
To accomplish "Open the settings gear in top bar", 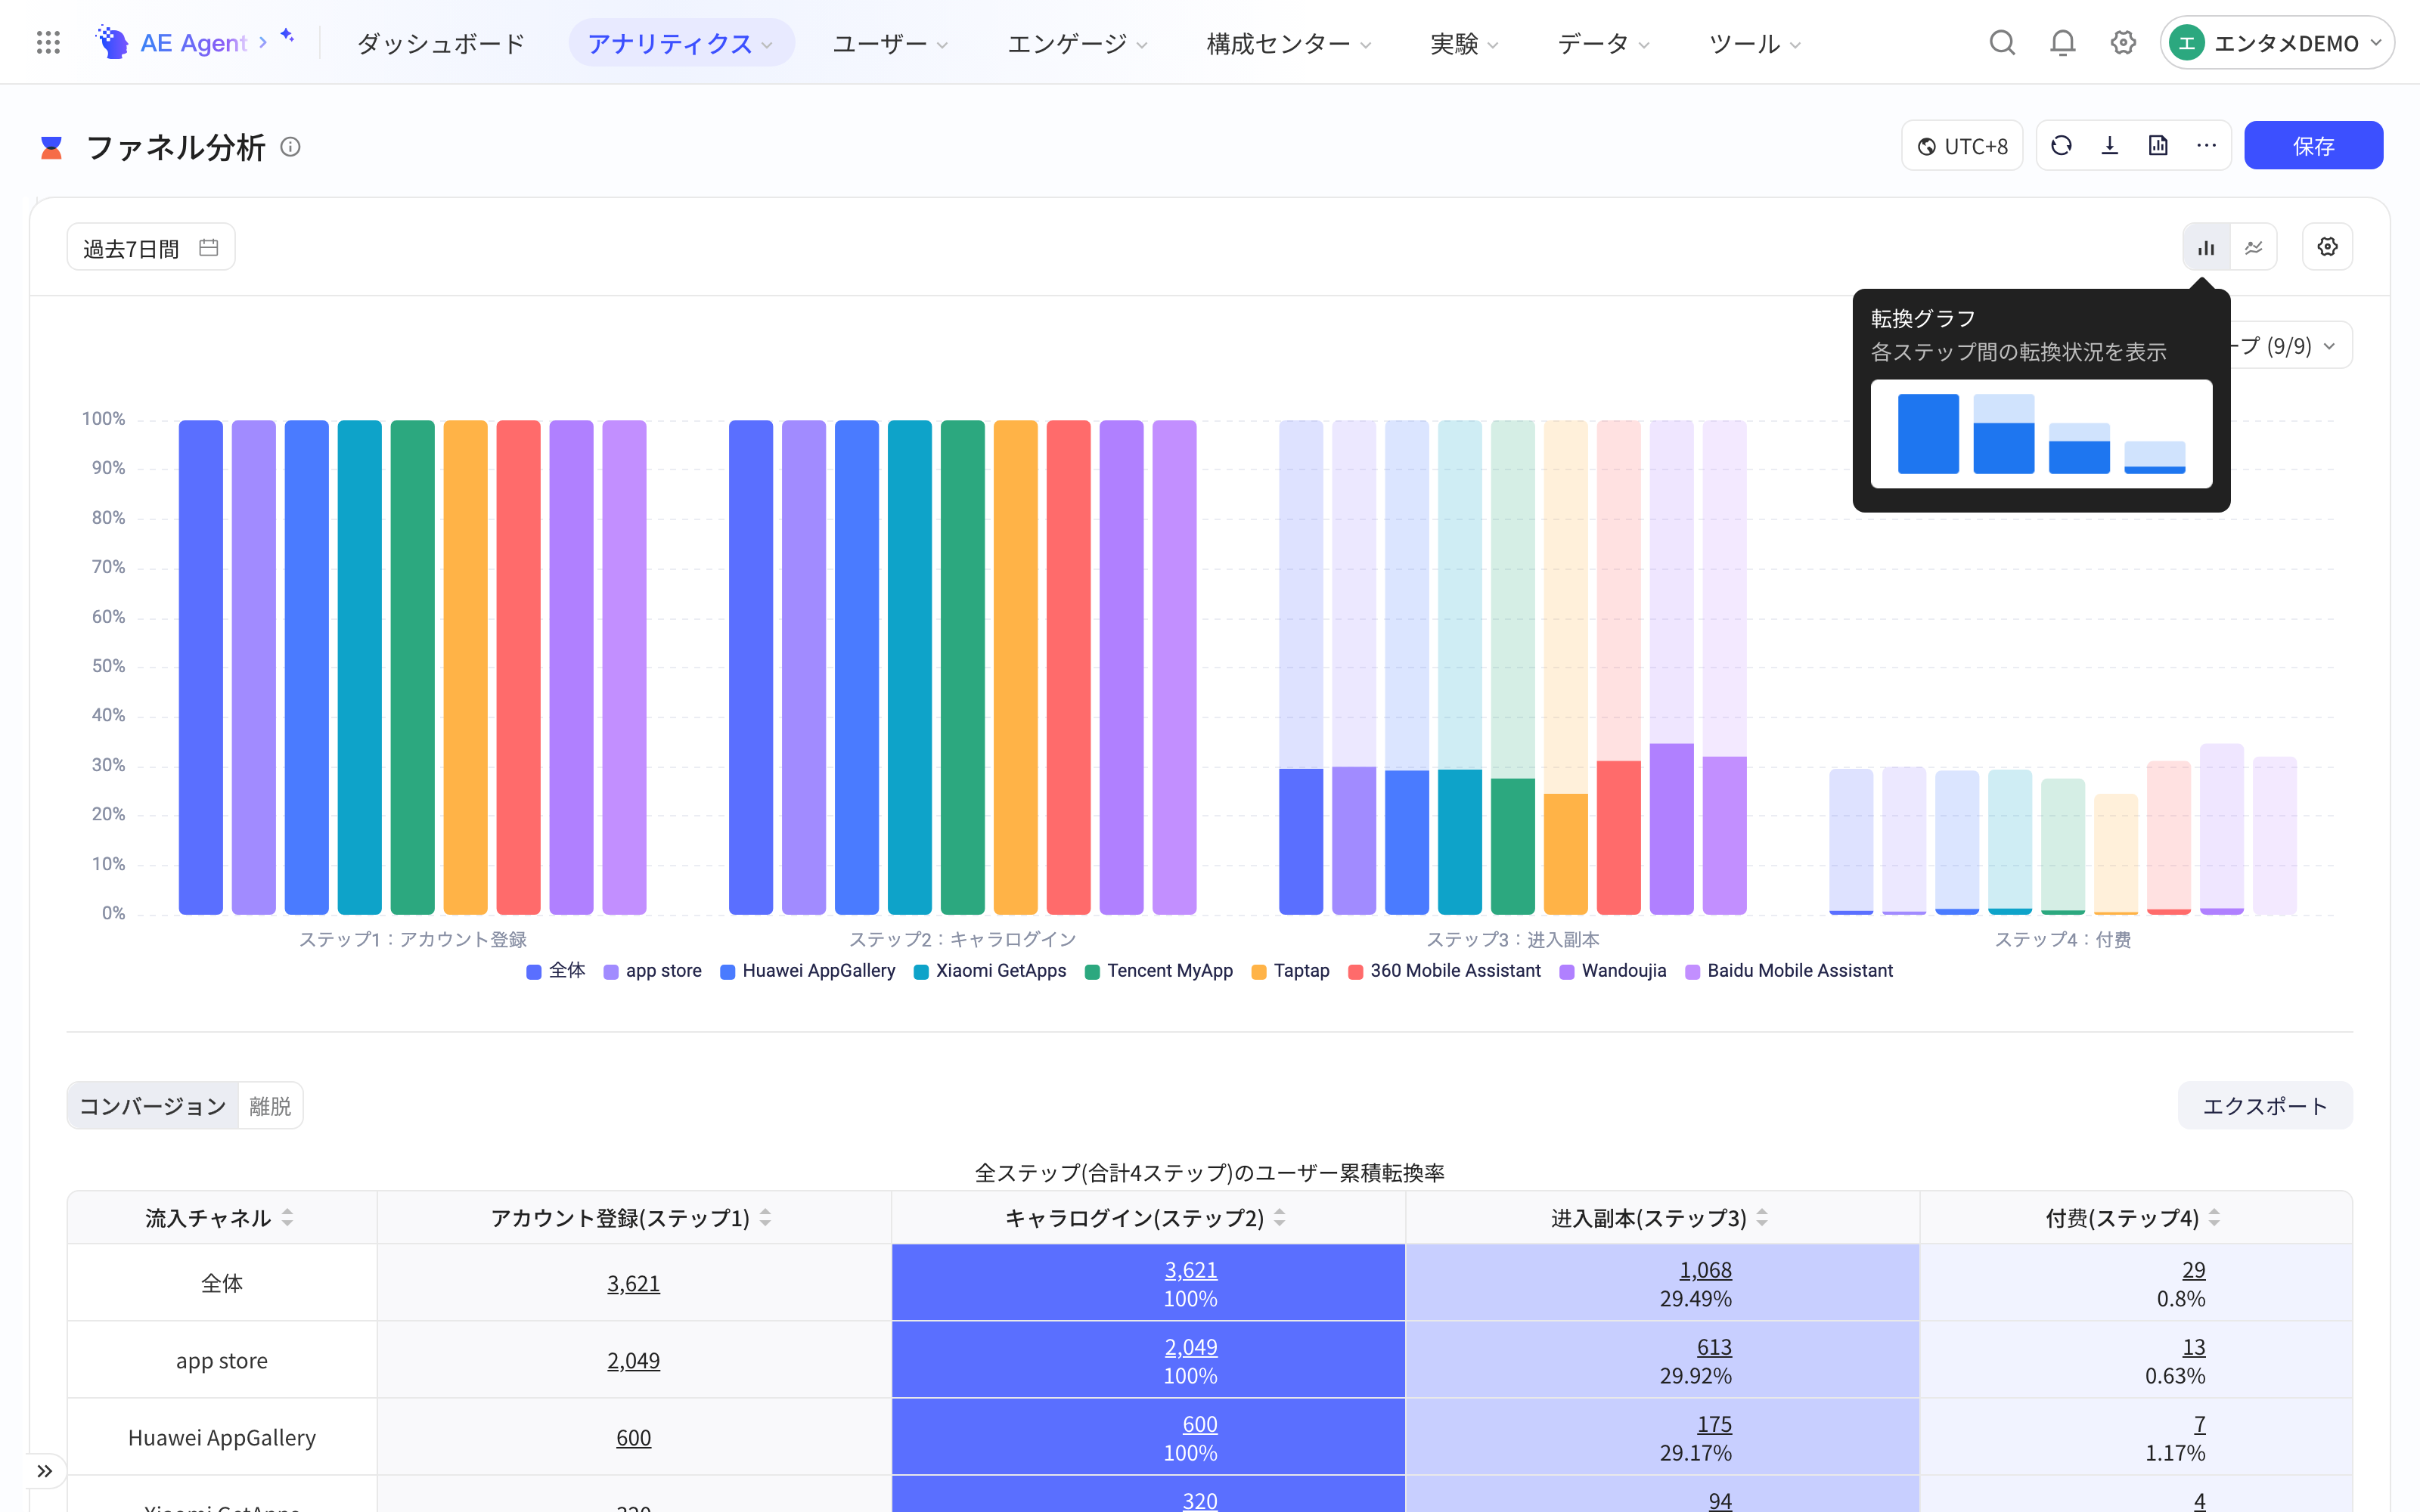I will [2123, 42].
